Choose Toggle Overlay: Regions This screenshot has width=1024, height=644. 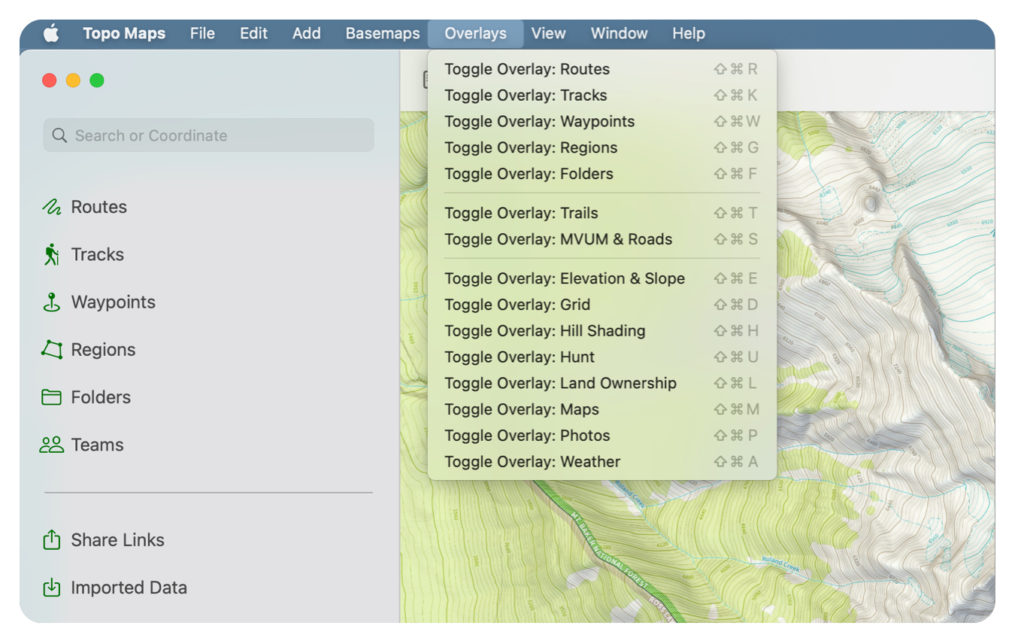tap(601, 148)
